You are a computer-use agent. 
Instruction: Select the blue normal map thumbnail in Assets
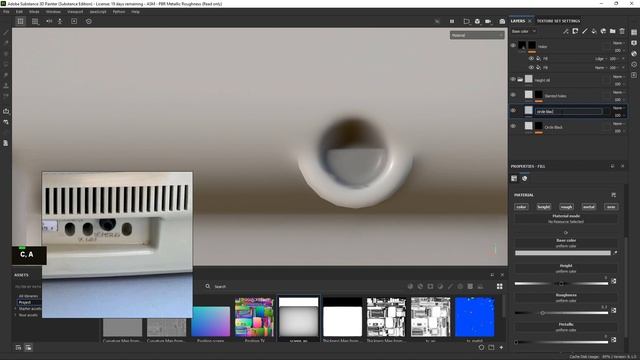click(474, 317)
